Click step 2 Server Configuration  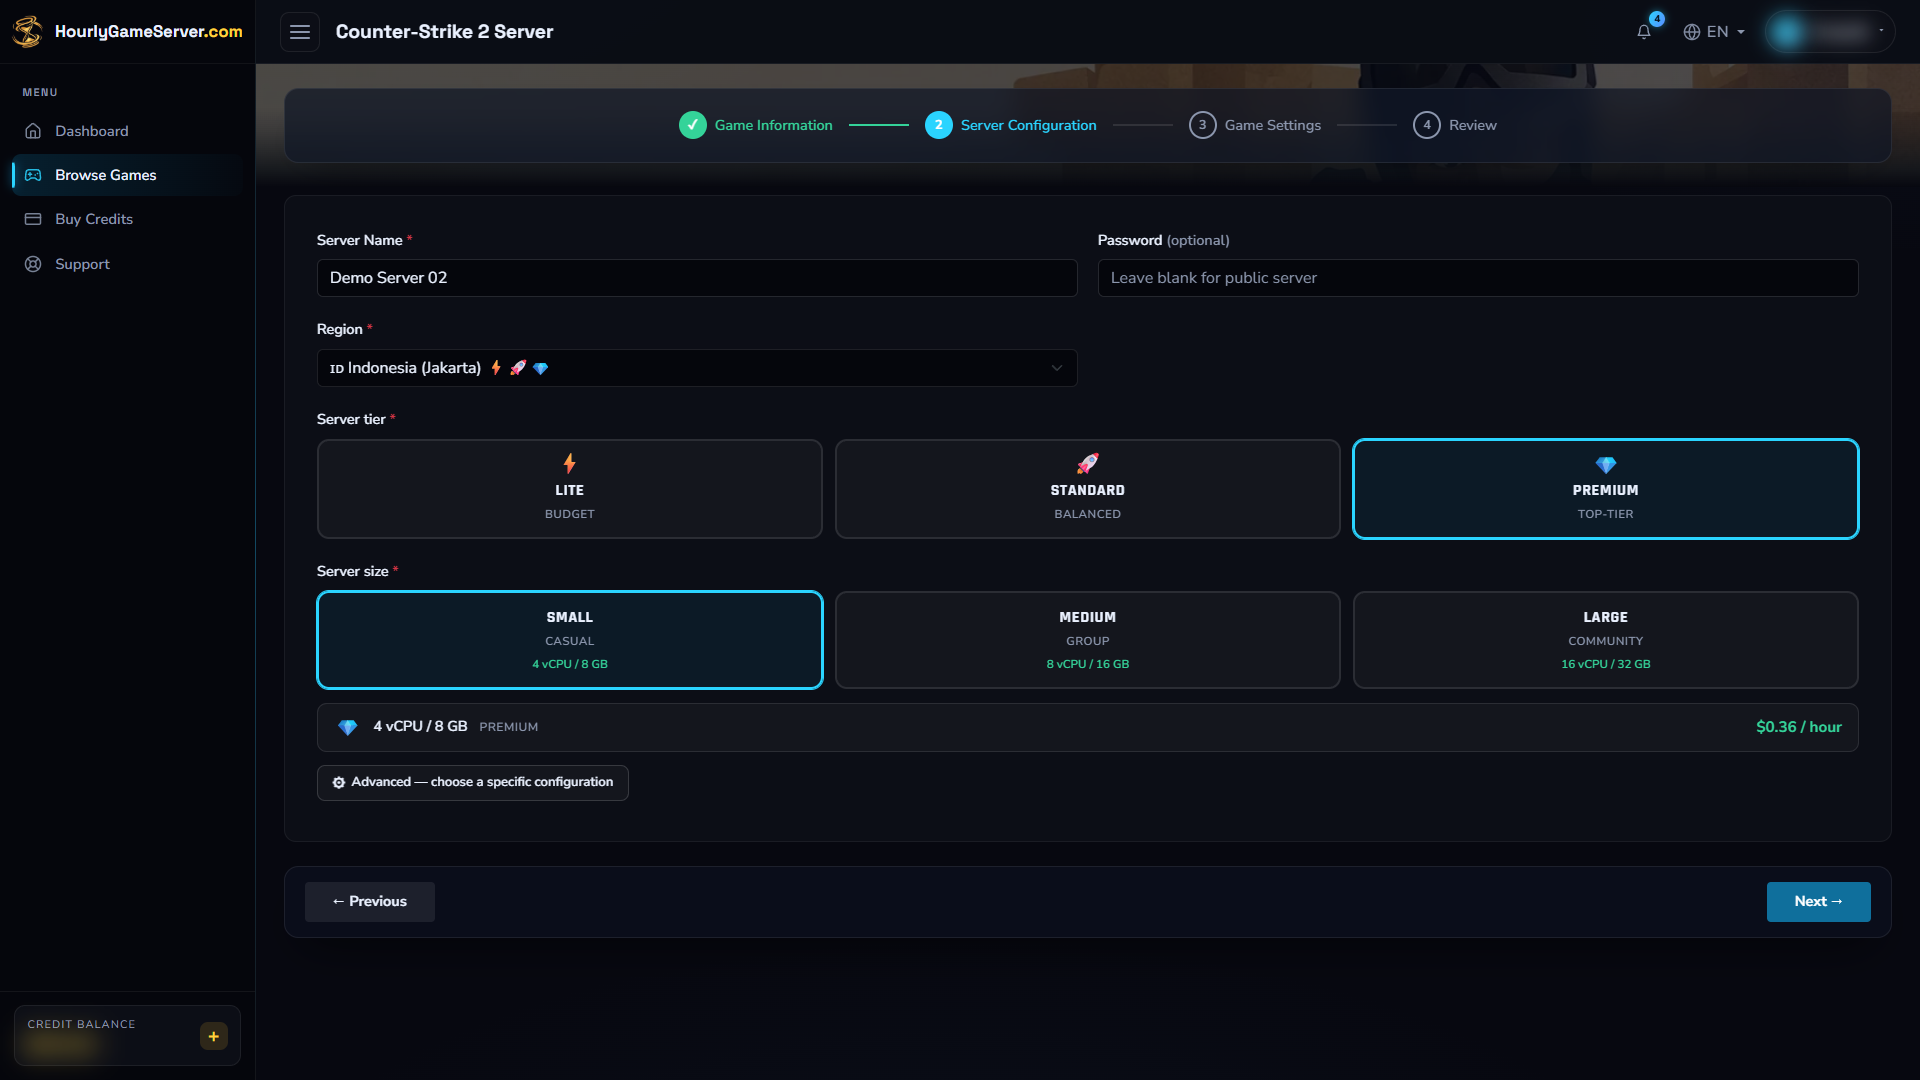point(1011,125)
